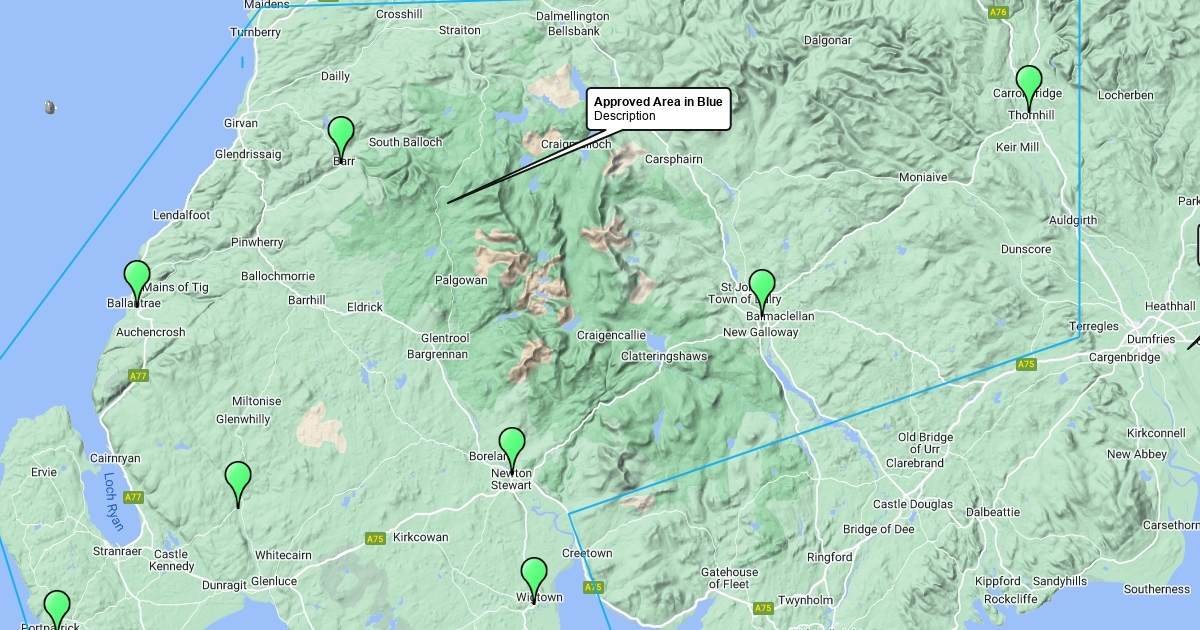Click the small grey icon in the sea
This screenshot has height=630, width=1200.
pos(50,107)
